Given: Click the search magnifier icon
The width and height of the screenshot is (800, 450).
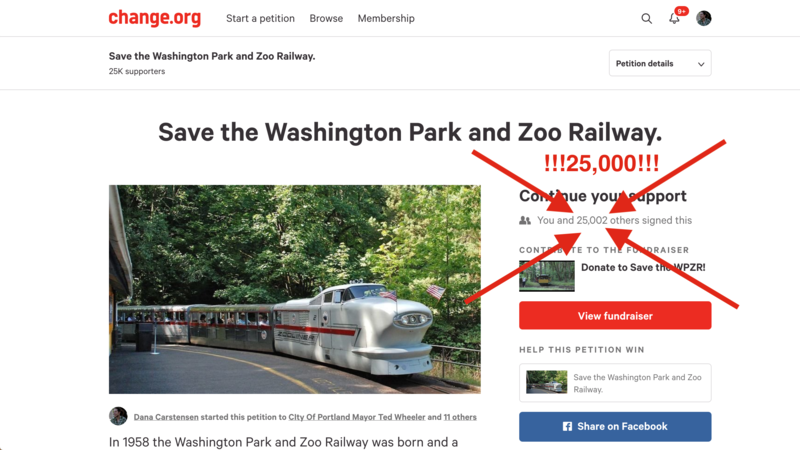Looking at the screenshot, I should (646, 19).
